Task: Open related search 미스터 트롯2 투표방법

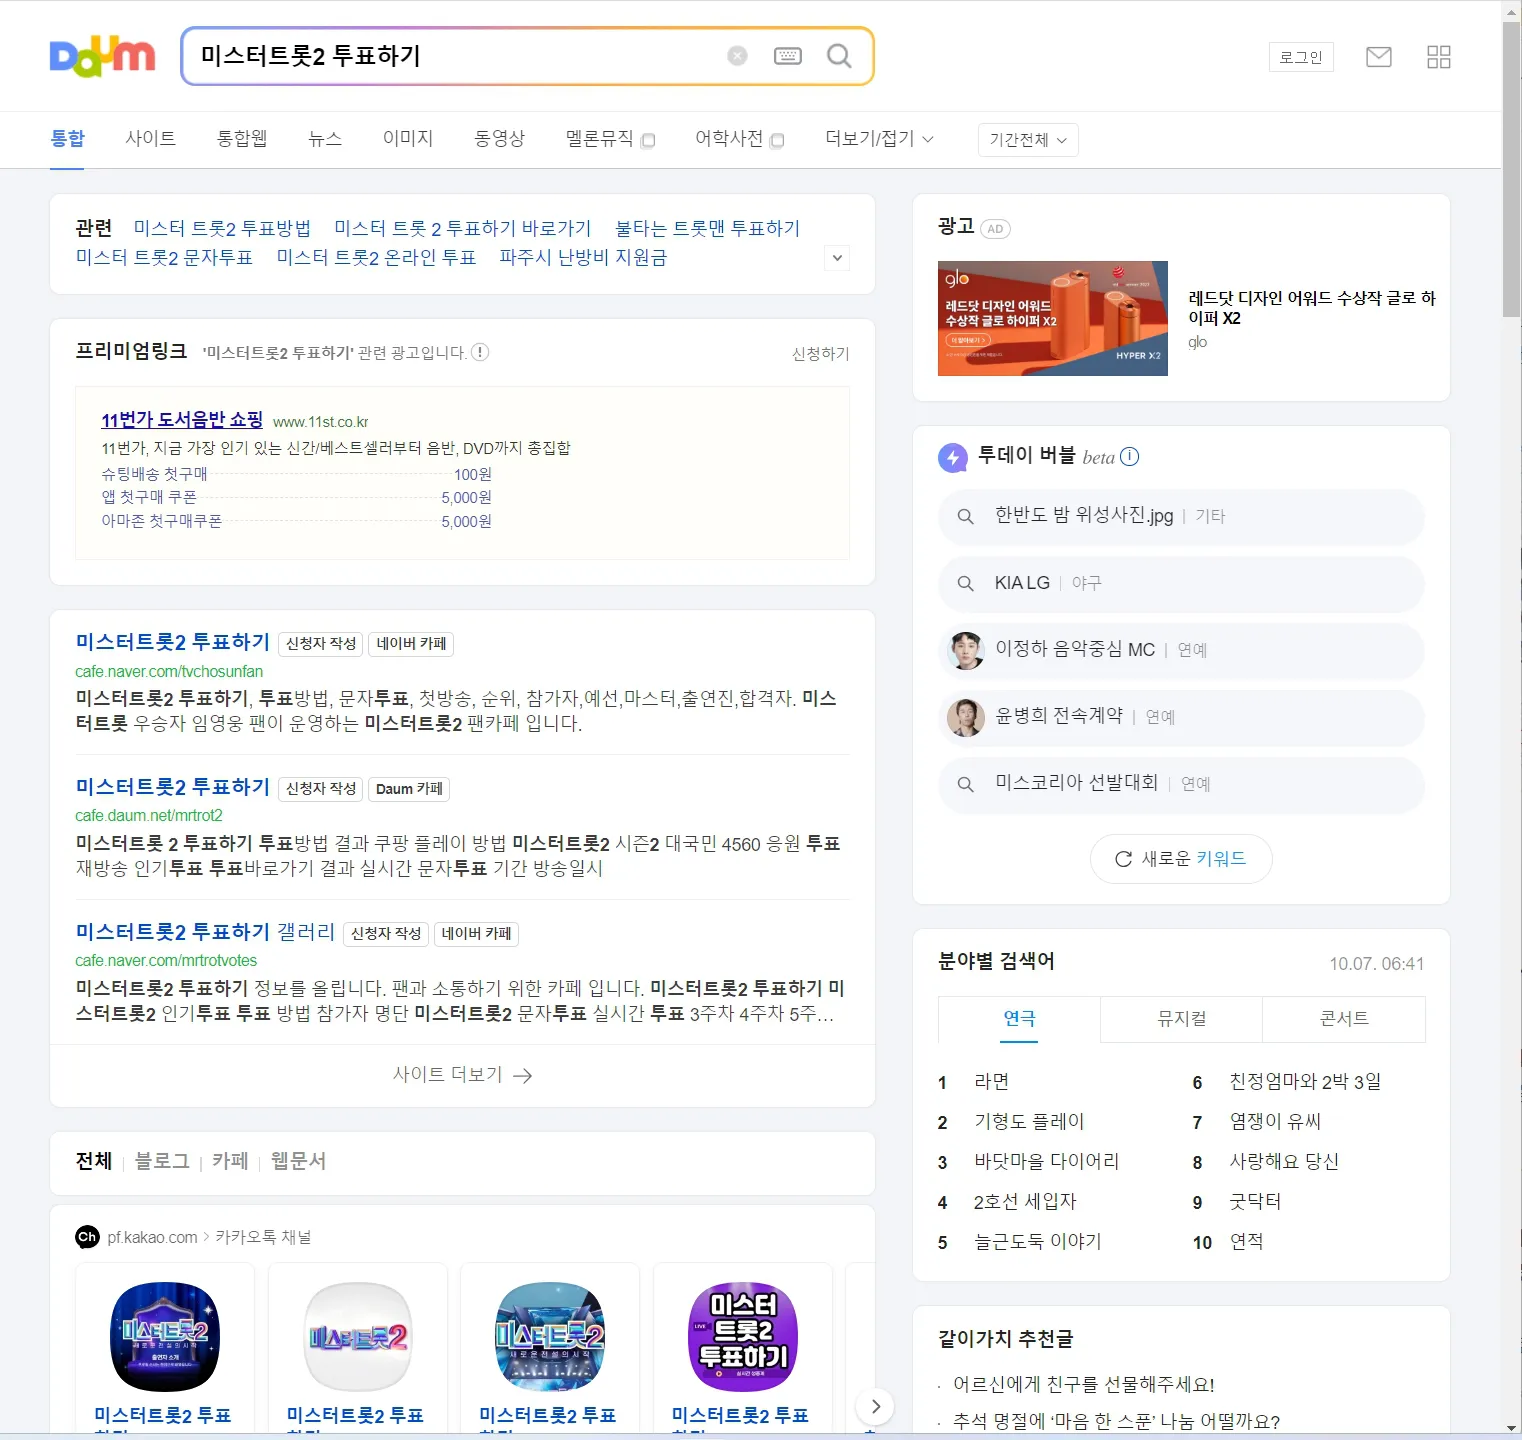Action: 222,228
